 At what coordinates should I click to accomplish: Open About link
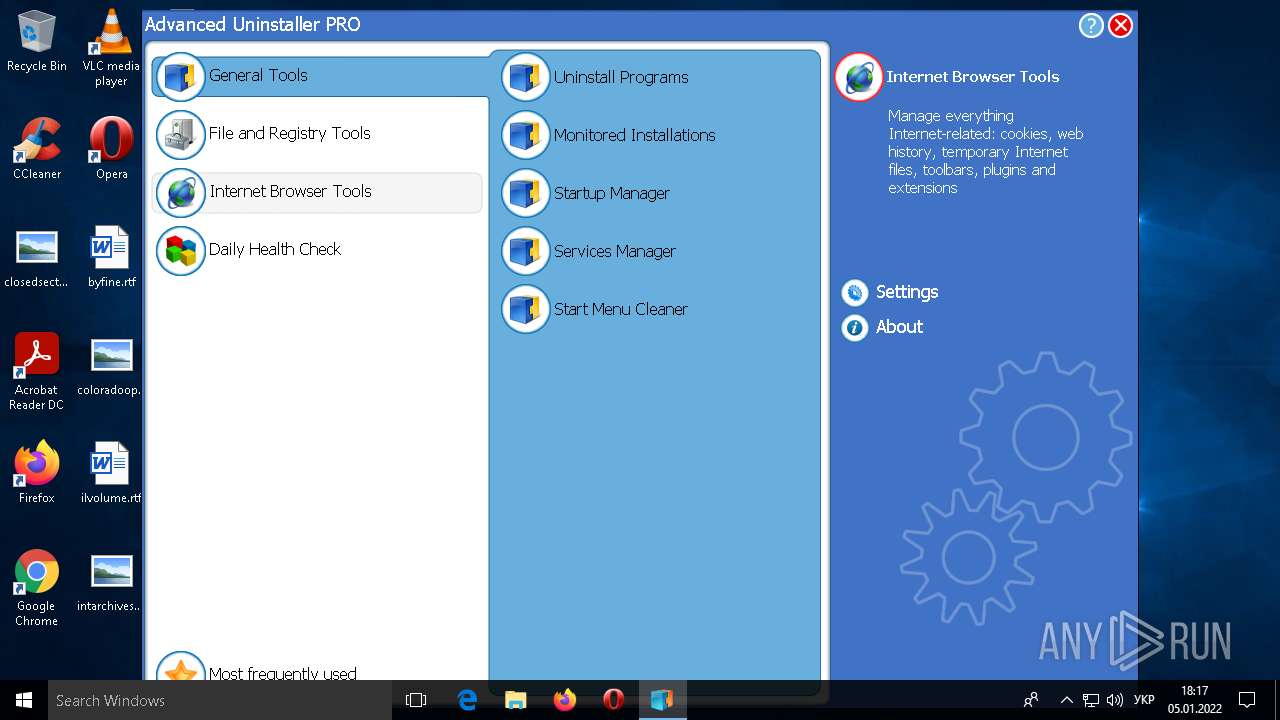pos(899,327)
